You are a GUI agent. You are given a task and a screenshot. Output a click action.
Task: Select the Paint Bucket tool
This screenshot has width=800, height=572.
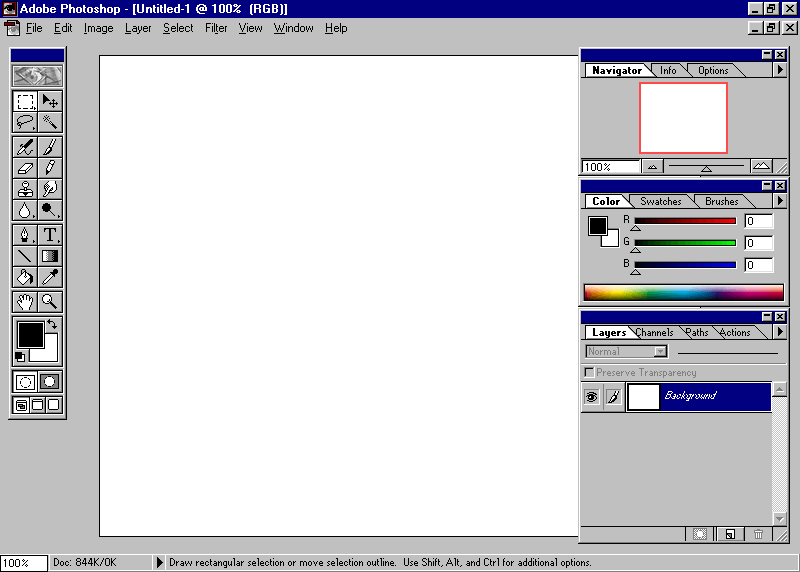[x=25, y=277]
